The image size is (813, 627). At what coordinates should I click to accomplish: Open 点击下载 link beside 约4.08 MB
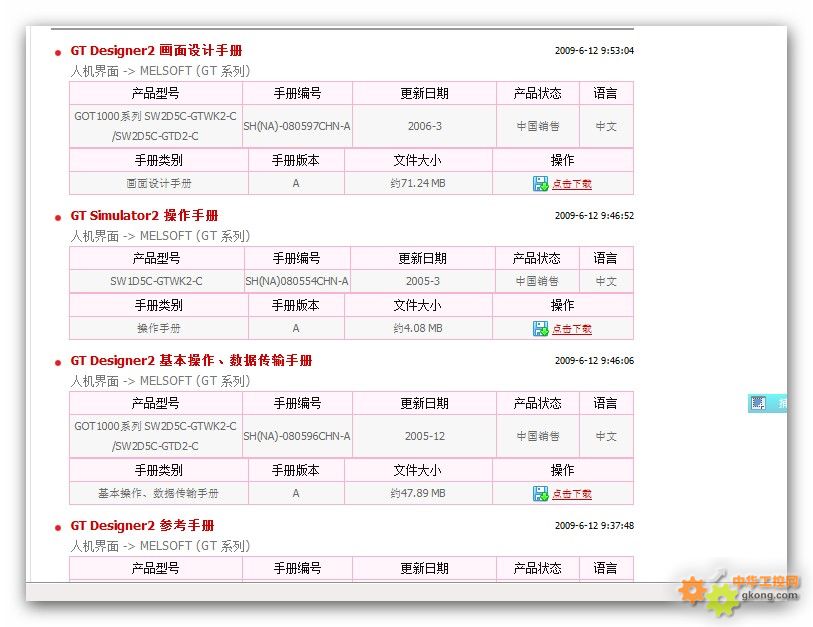coord(571,329)
